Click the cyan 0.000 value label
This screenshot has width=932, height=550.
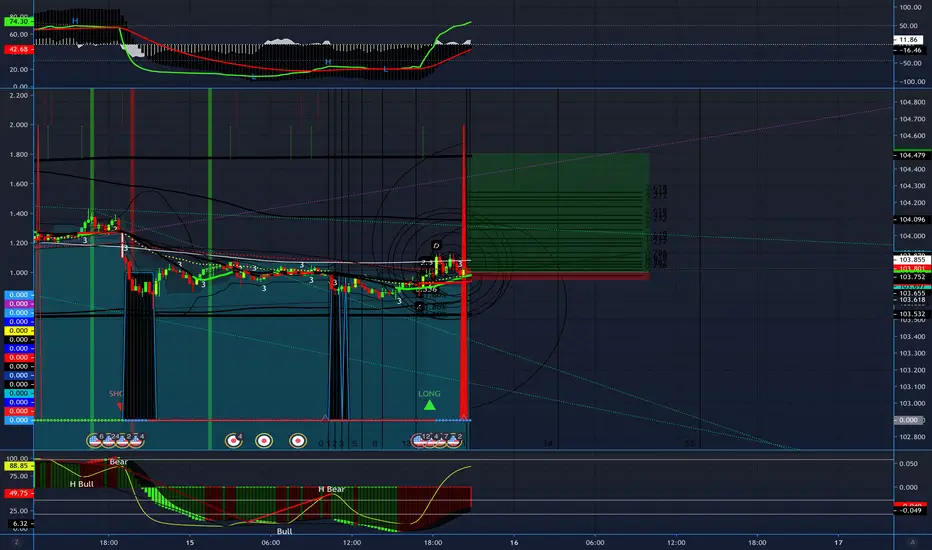click(x=18, y=393)
